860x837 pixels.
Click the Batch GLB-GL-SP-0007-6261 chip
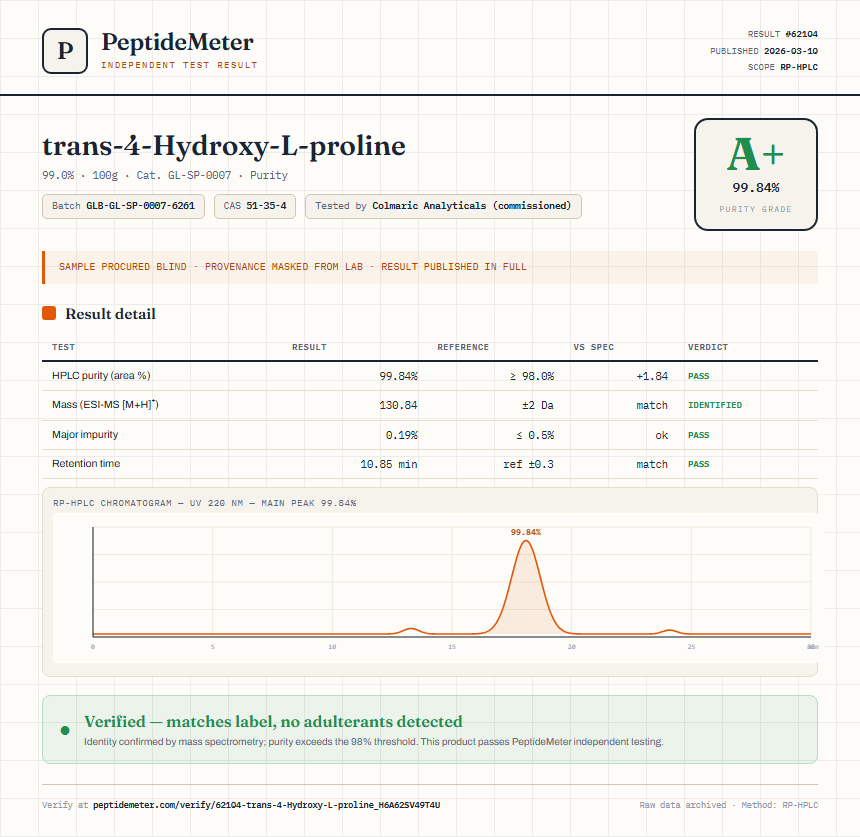[123, 206]
